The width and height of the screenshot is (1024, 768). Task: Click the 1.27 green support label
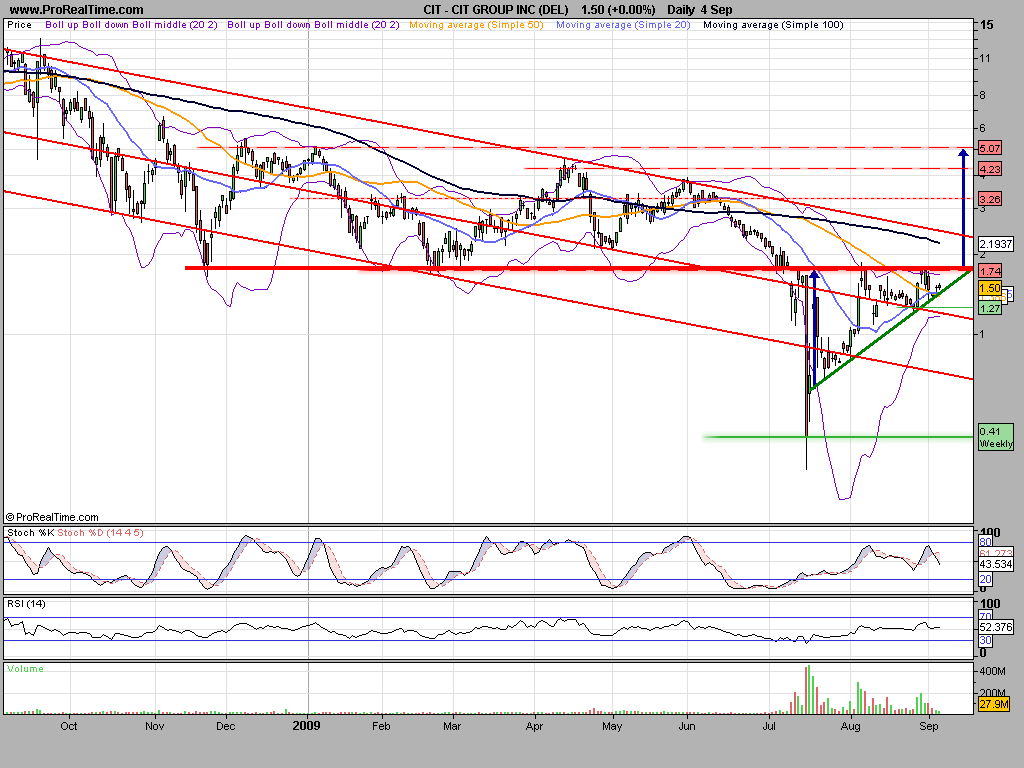click(x=990, y=308)
